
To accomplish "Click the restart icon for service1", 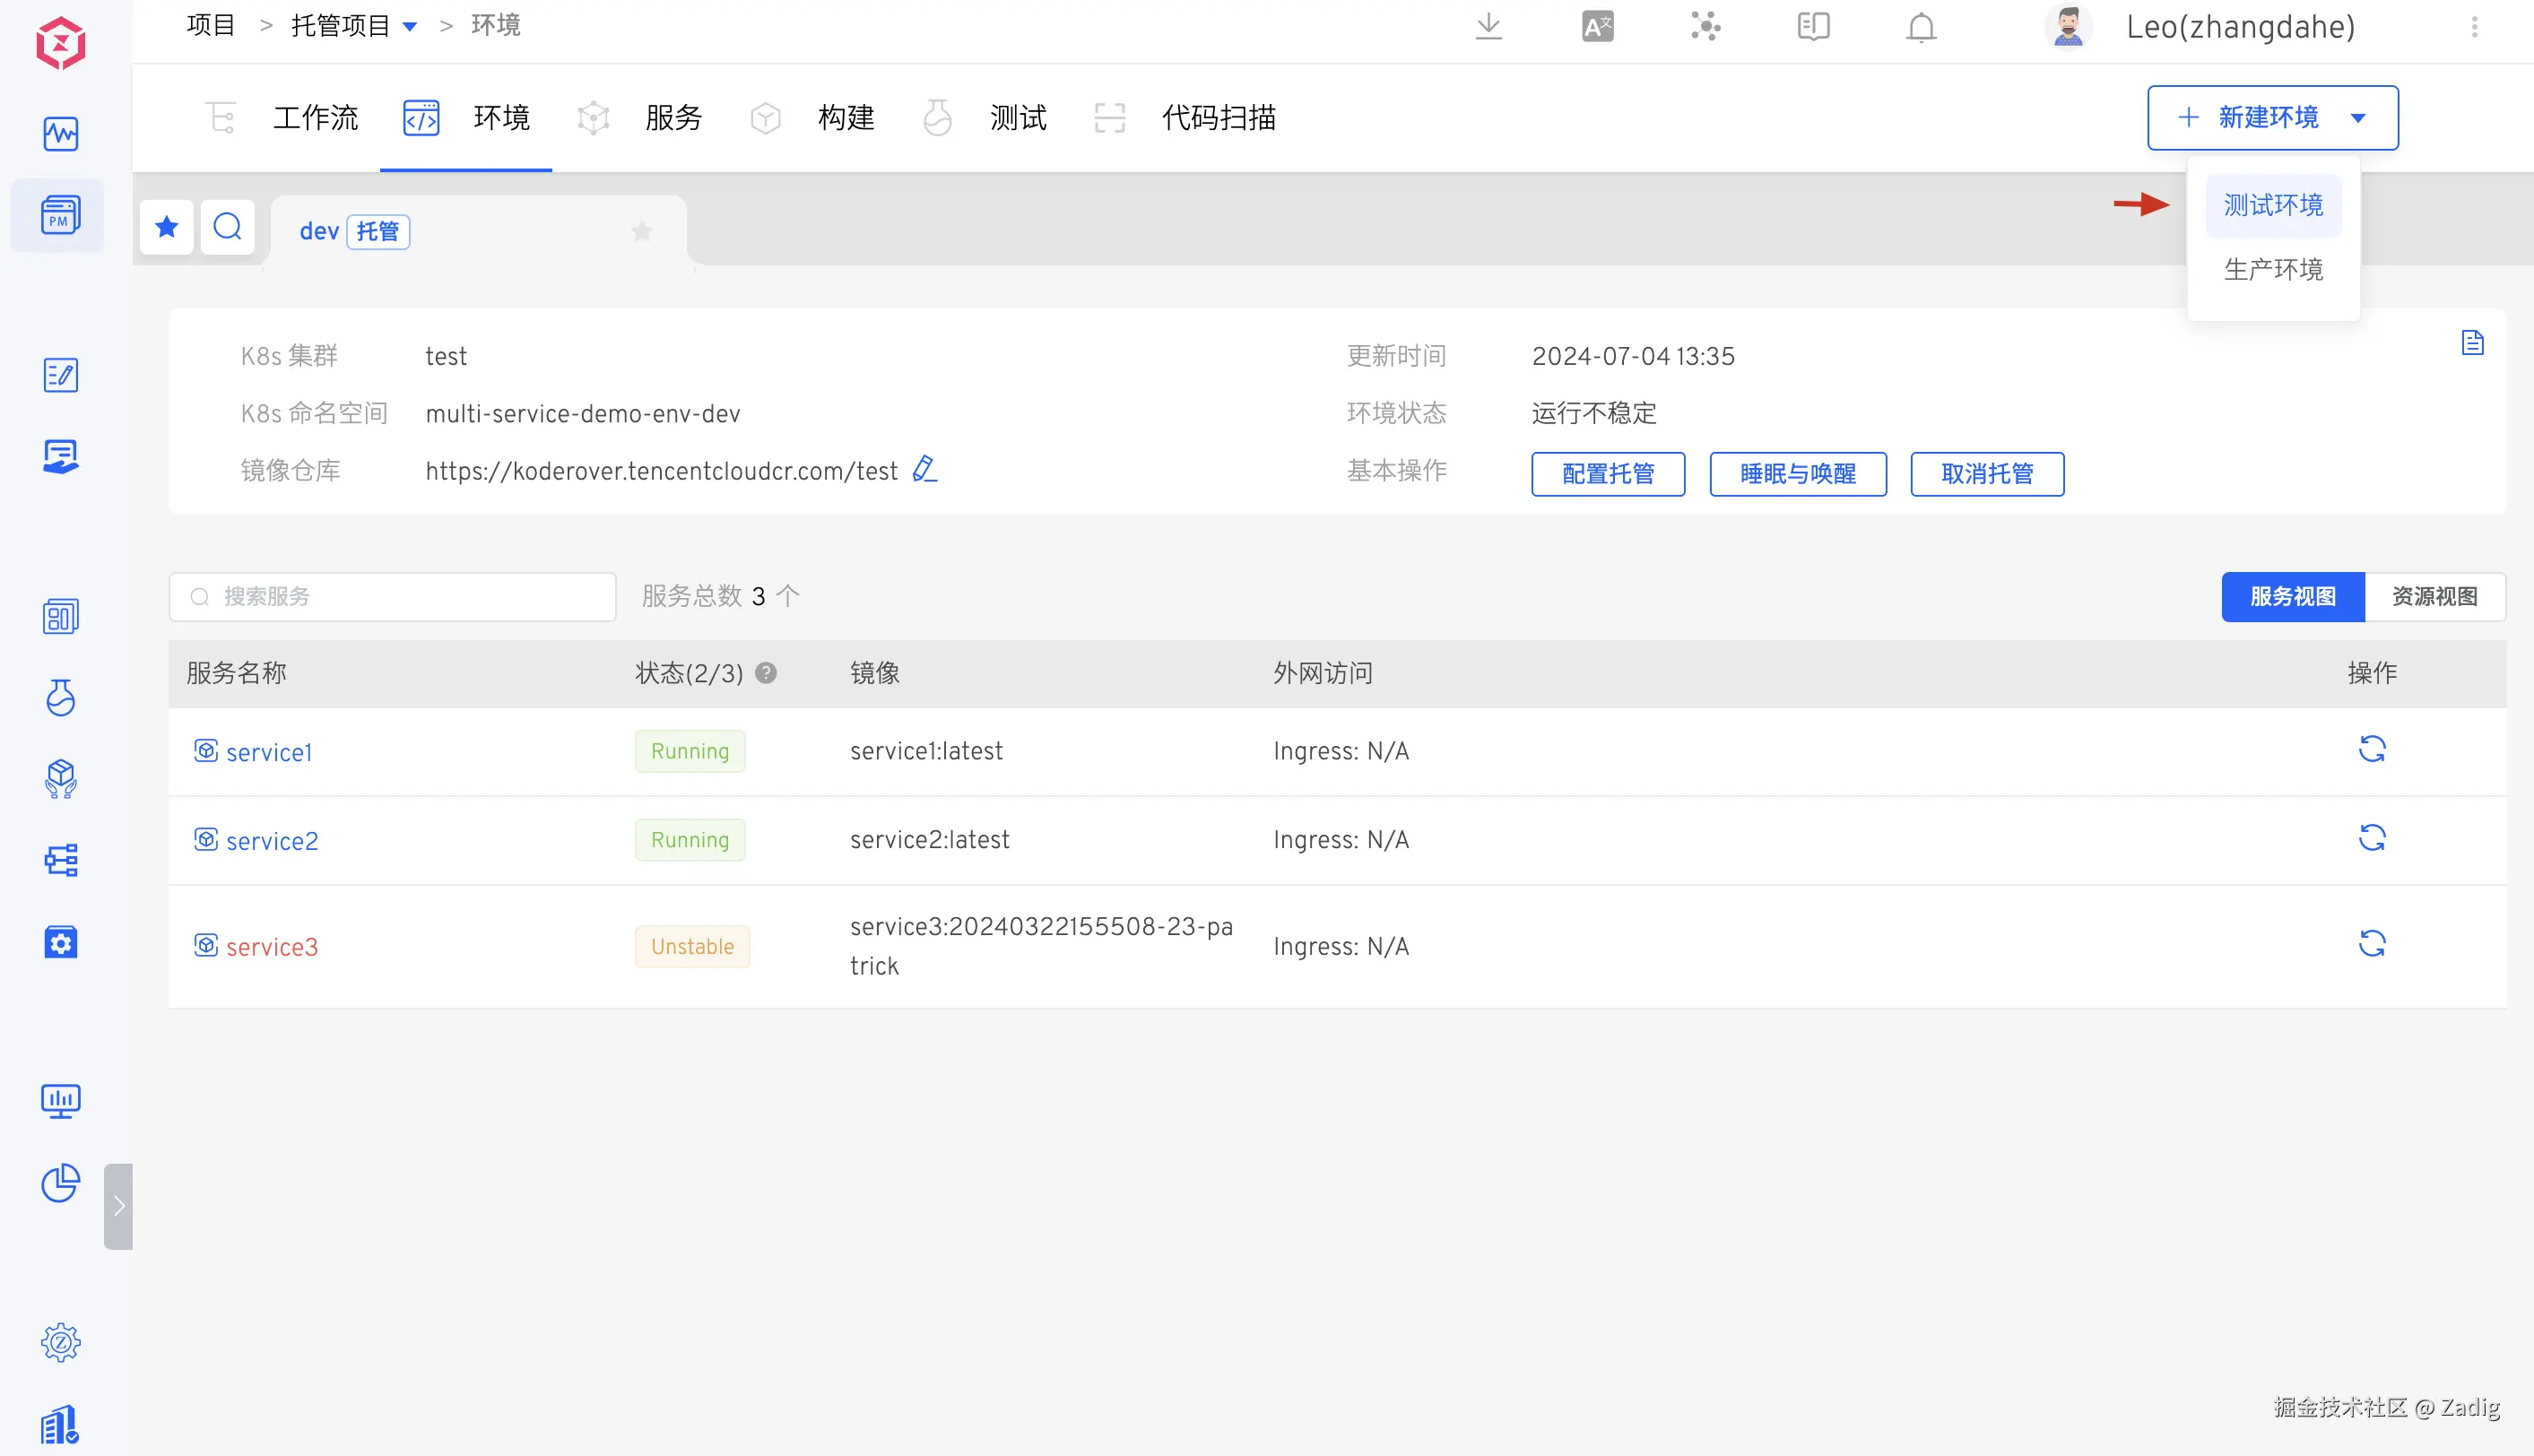I will pyautogui.click(x=2371, y=749).
